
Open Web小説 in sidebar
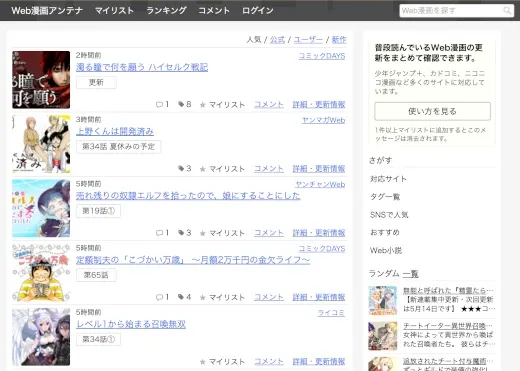[386, 251]
